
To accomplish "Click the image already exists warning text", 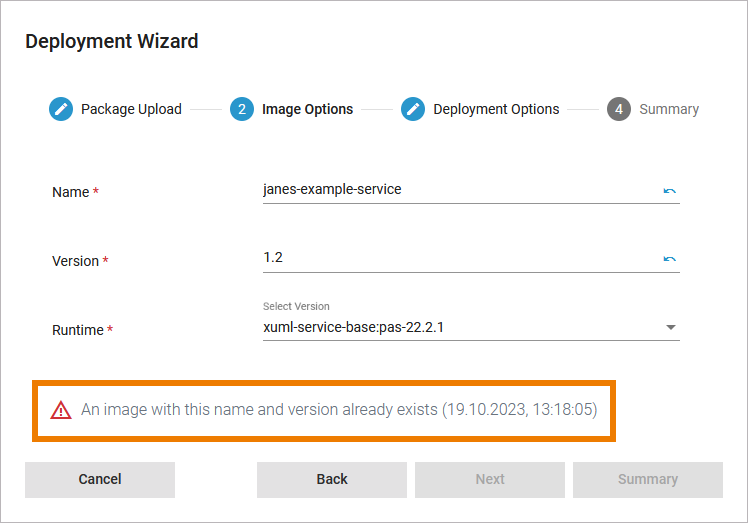I will [x=339, y=409].
